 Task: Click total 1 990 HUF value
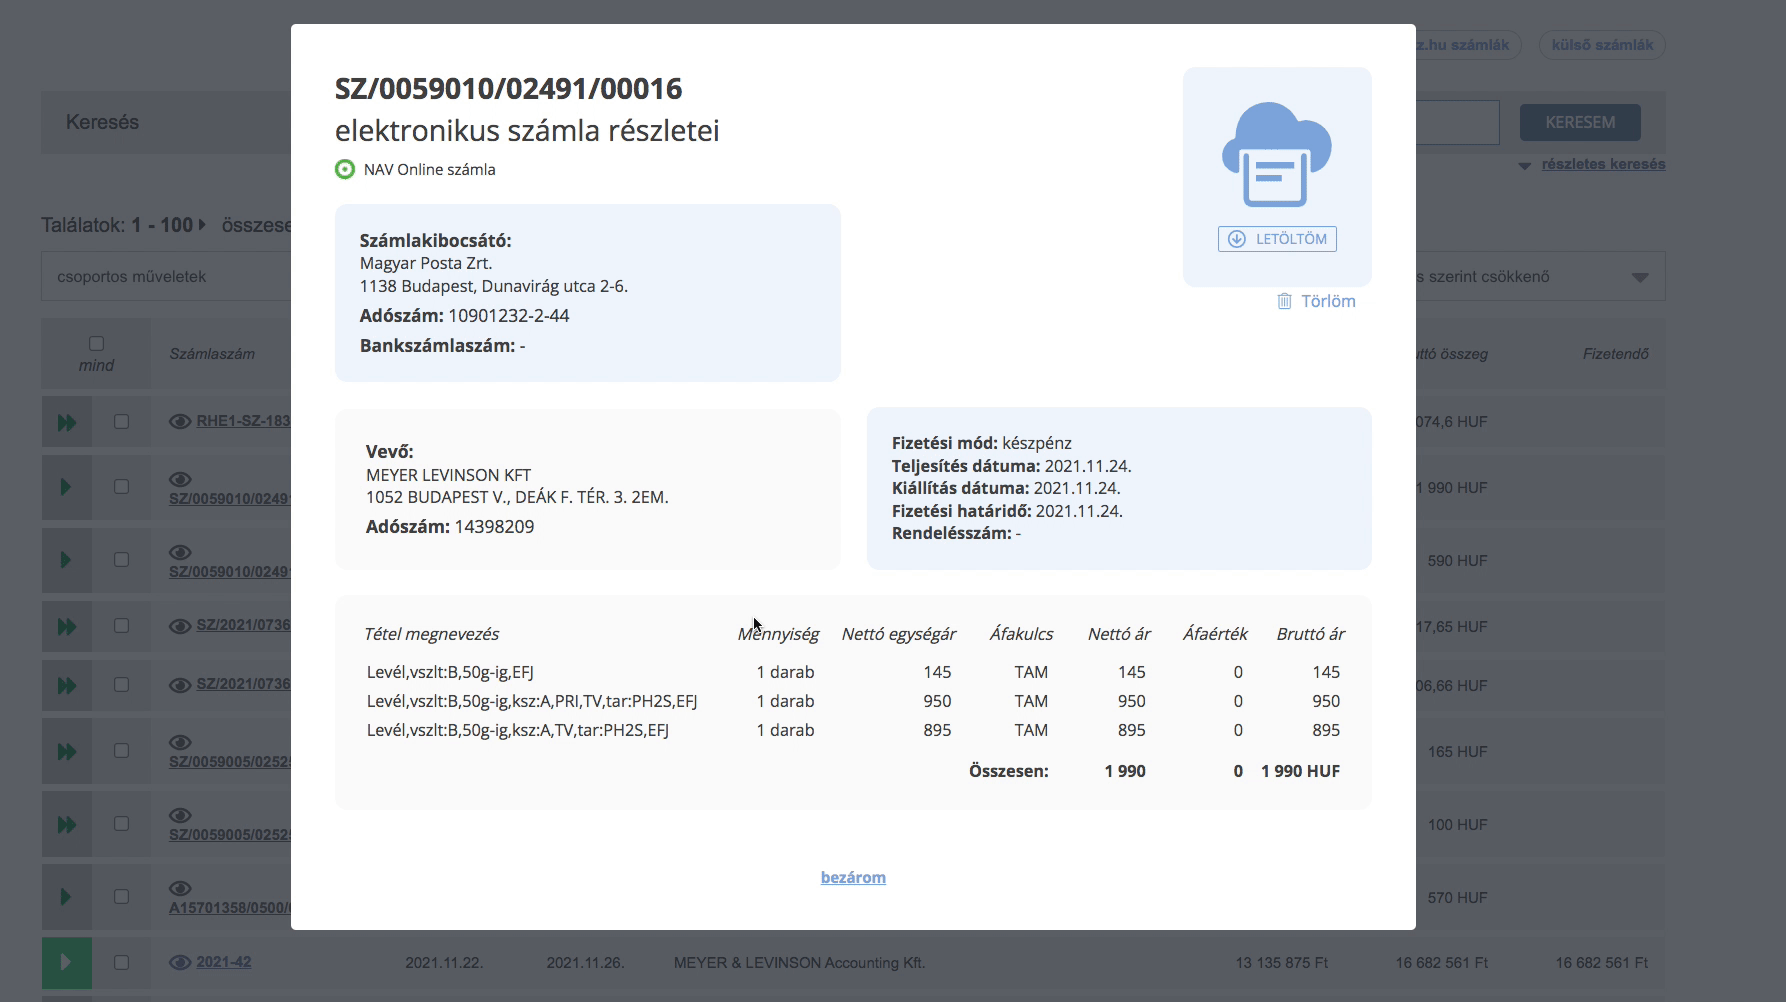click(x=1300, y=771)
